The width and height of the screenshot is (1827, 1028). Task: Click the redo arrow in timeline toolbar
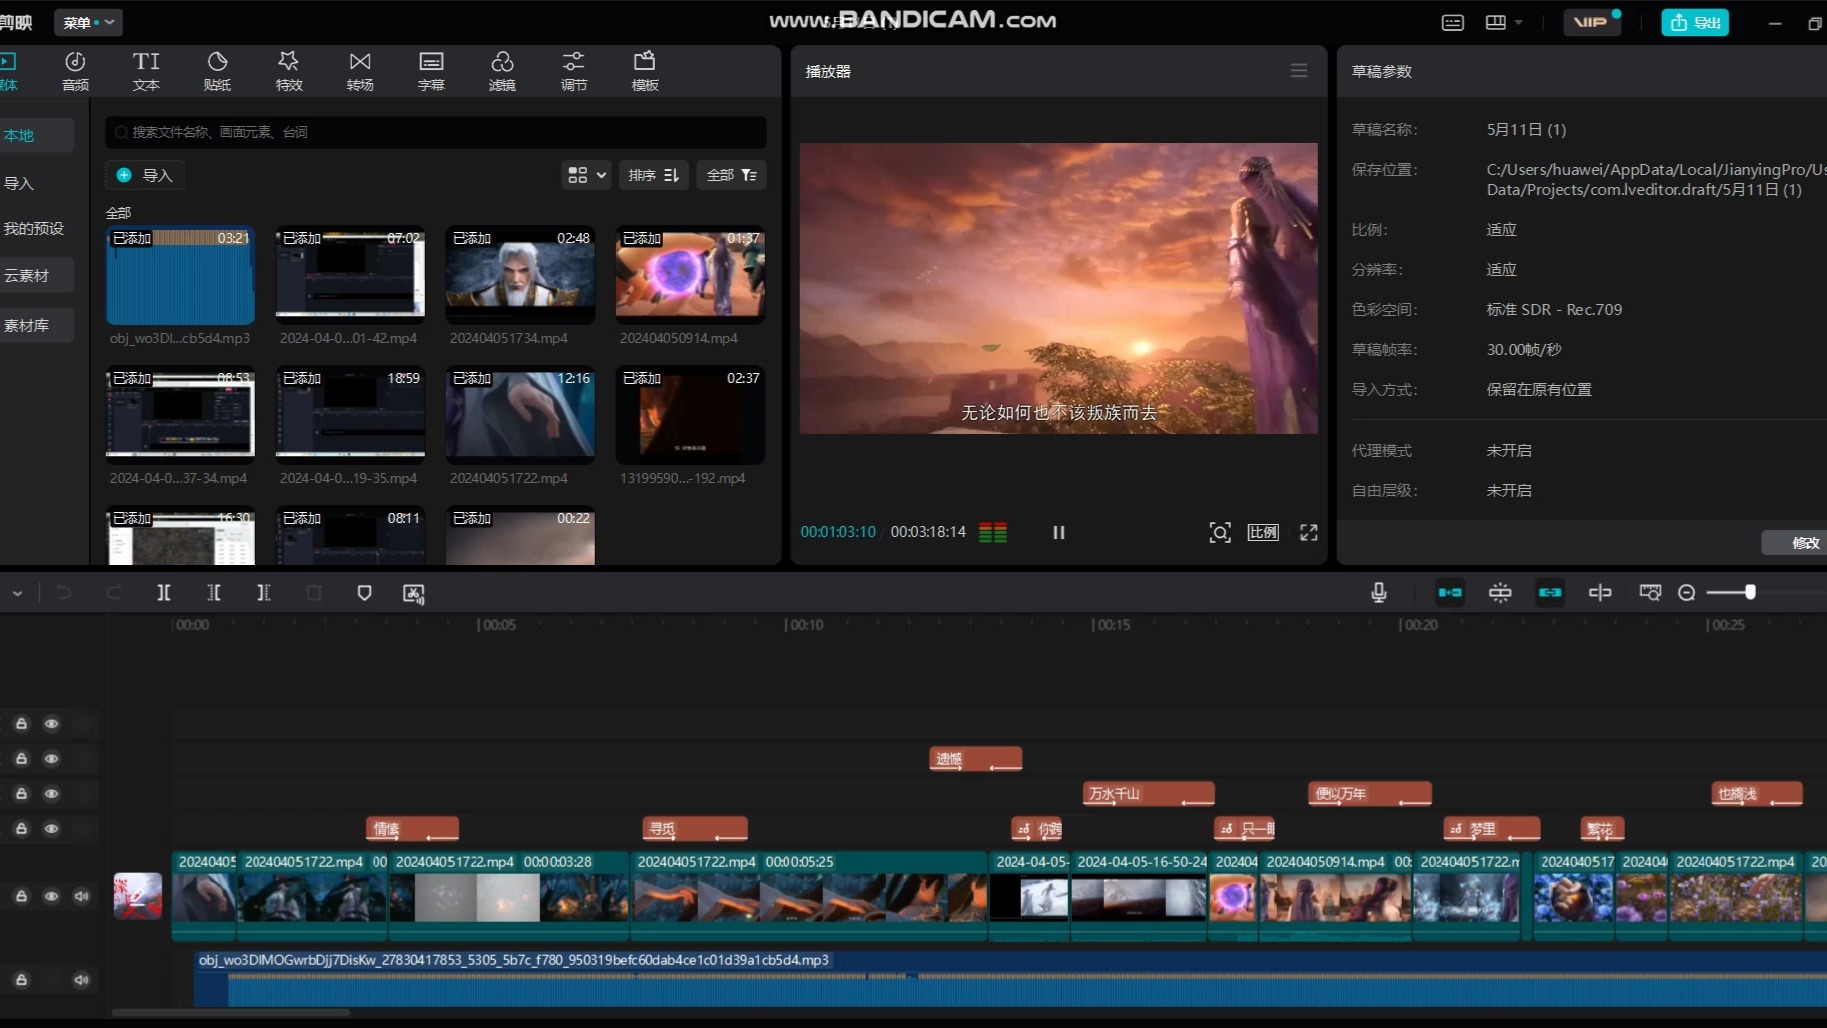point(114,593)
